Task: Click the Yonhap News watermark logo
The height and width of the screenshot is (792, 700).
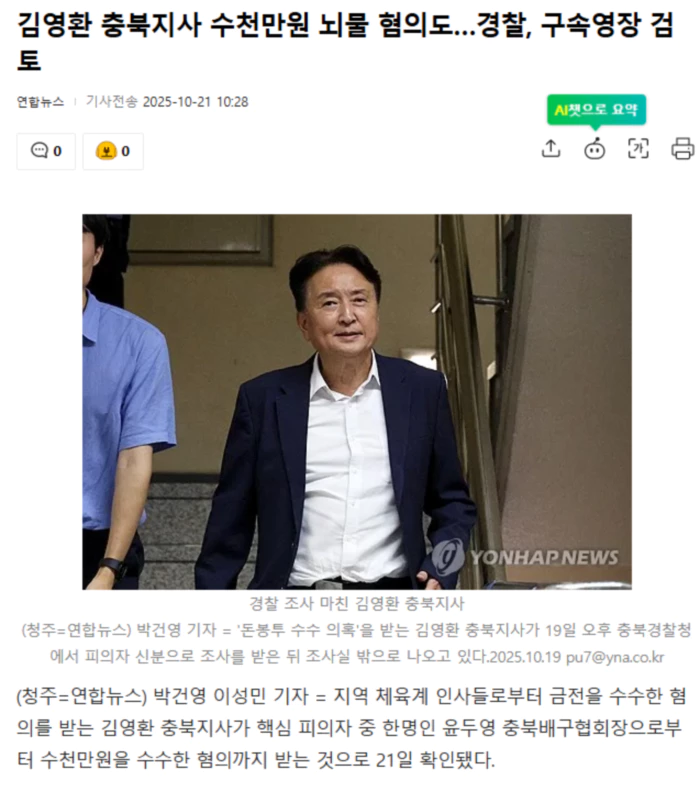Action: pyautogui.click(x=525, y=556)
